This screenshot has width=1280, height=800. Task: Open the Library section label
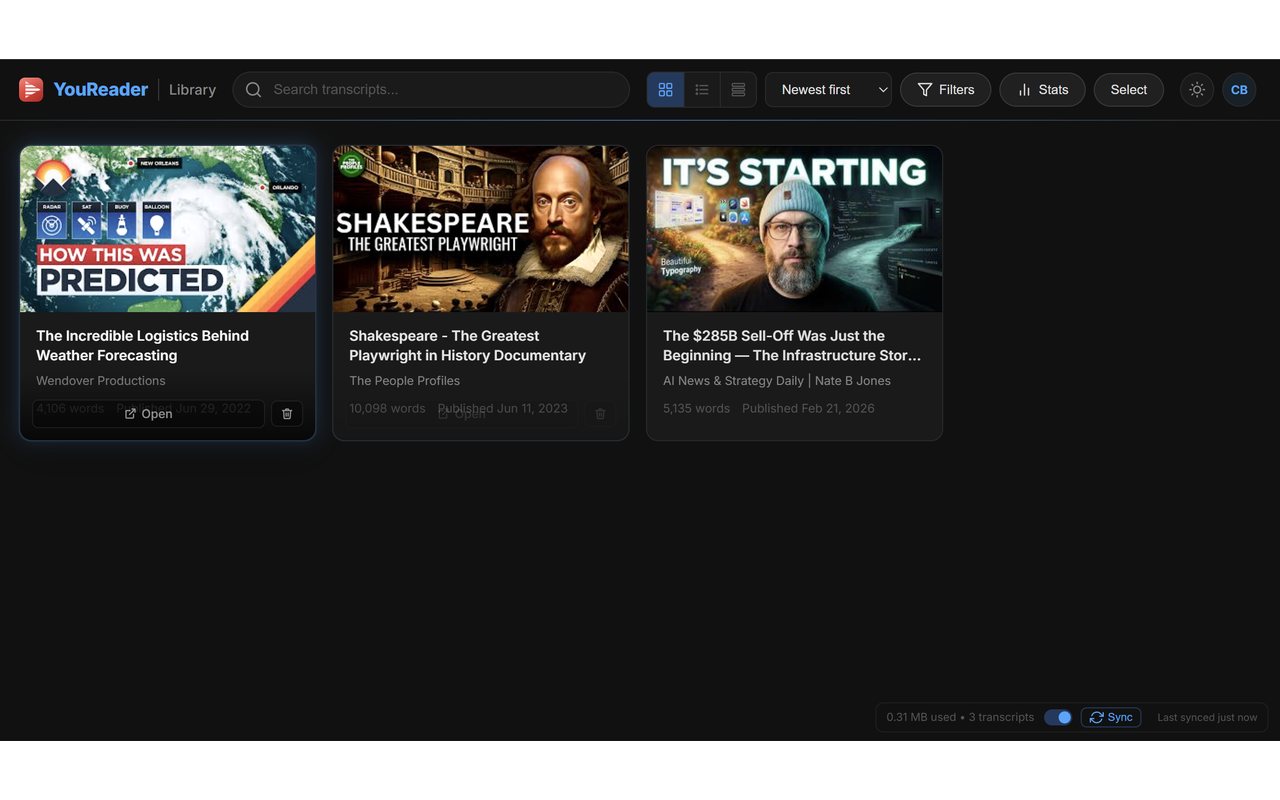click(192, 90)
